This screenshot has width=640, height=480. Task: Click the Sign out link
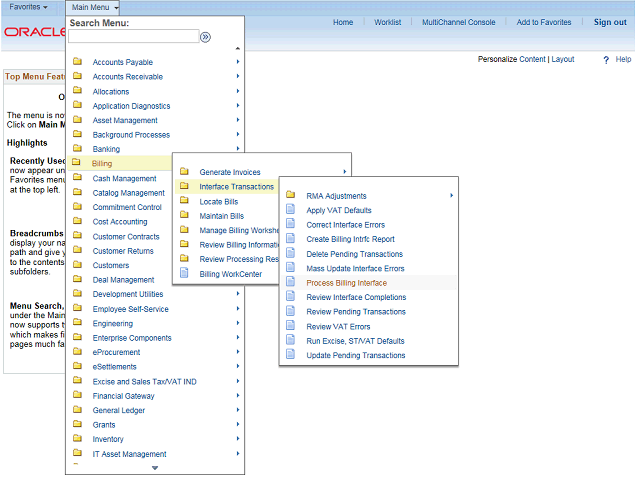coord(610,22)
